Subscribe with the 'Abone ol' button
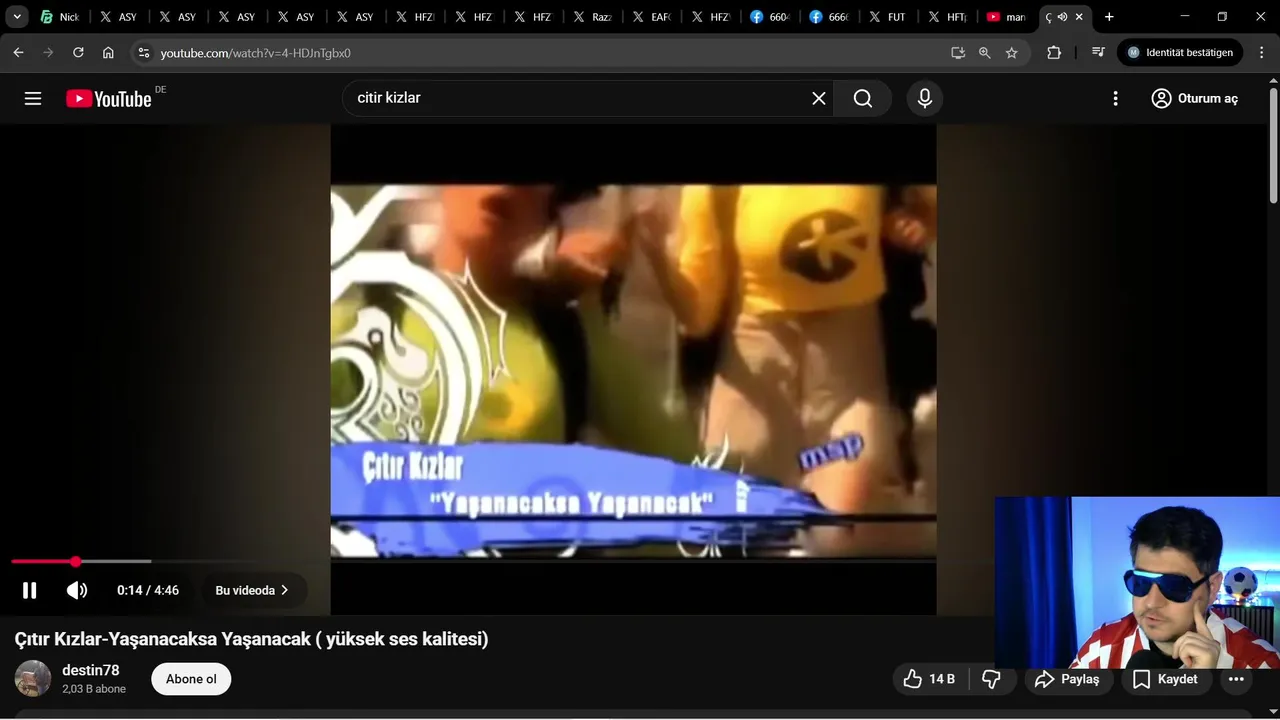Screen dimensions: 1280x720 pyautogui.click(x=191, y=679)
